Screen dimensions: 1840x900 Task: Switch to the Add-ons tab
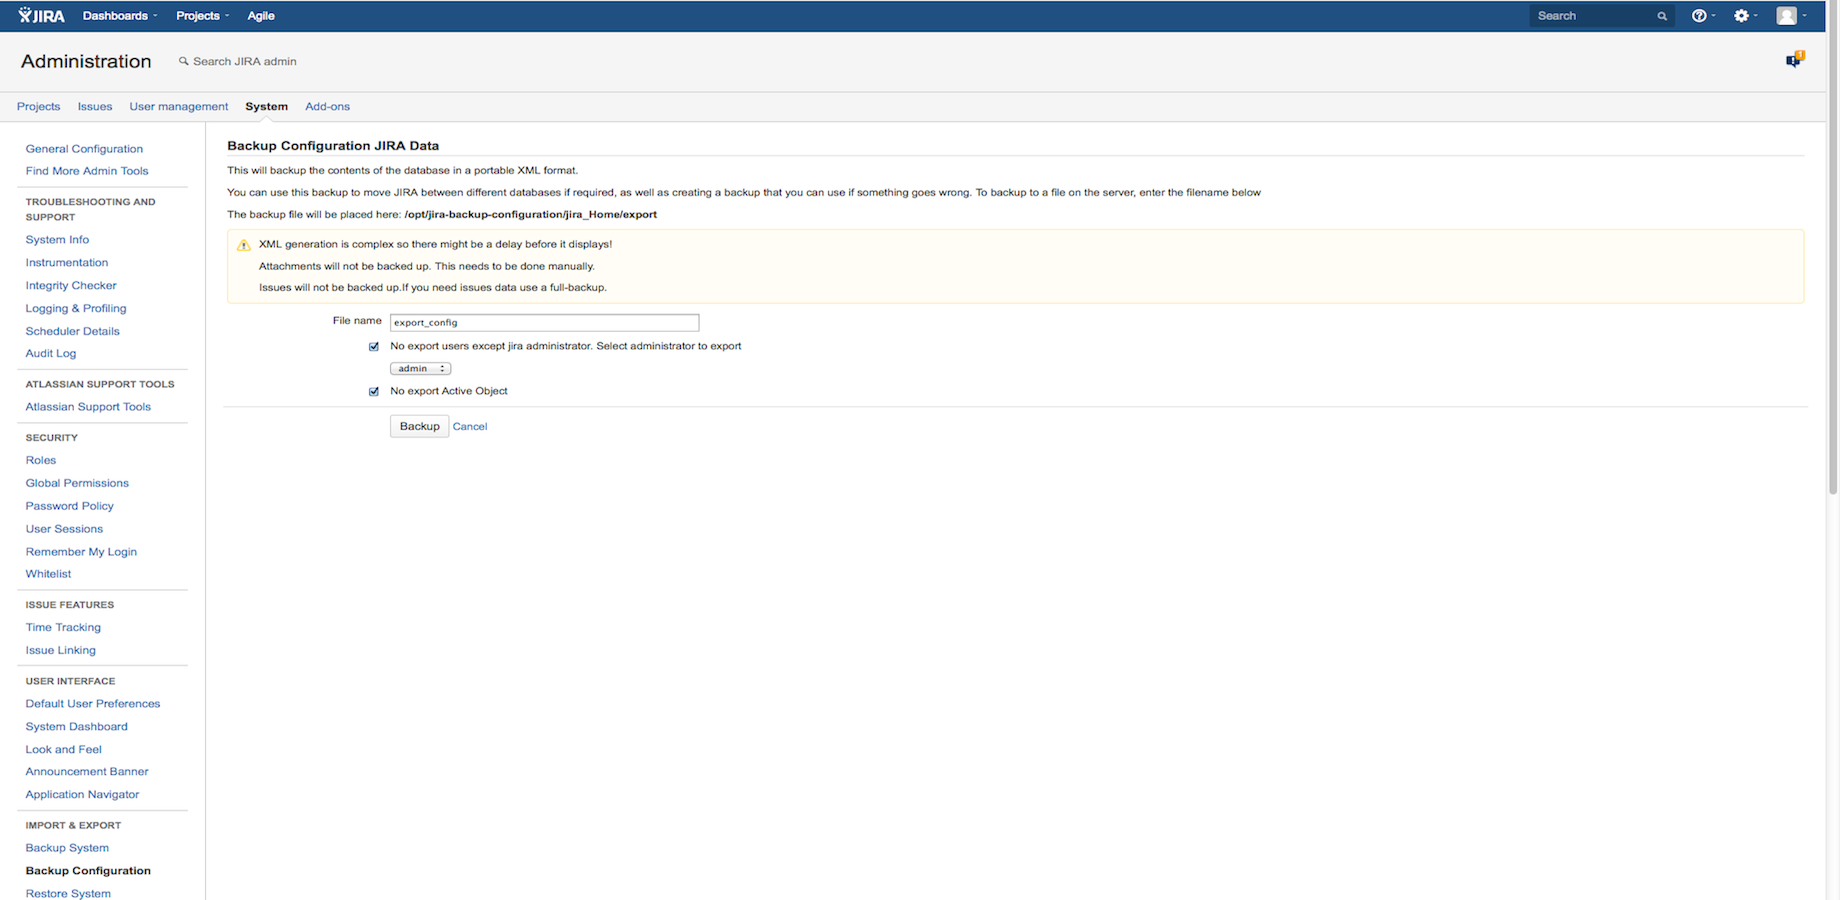327,106
